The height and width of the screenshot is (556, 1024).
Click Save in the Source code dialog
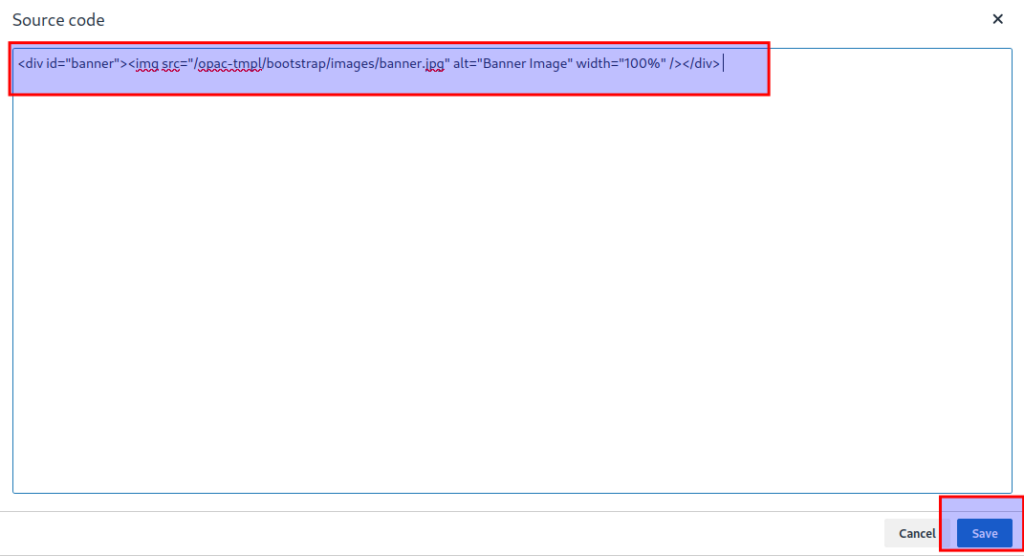pyautogui.click(x=984, y=533)
